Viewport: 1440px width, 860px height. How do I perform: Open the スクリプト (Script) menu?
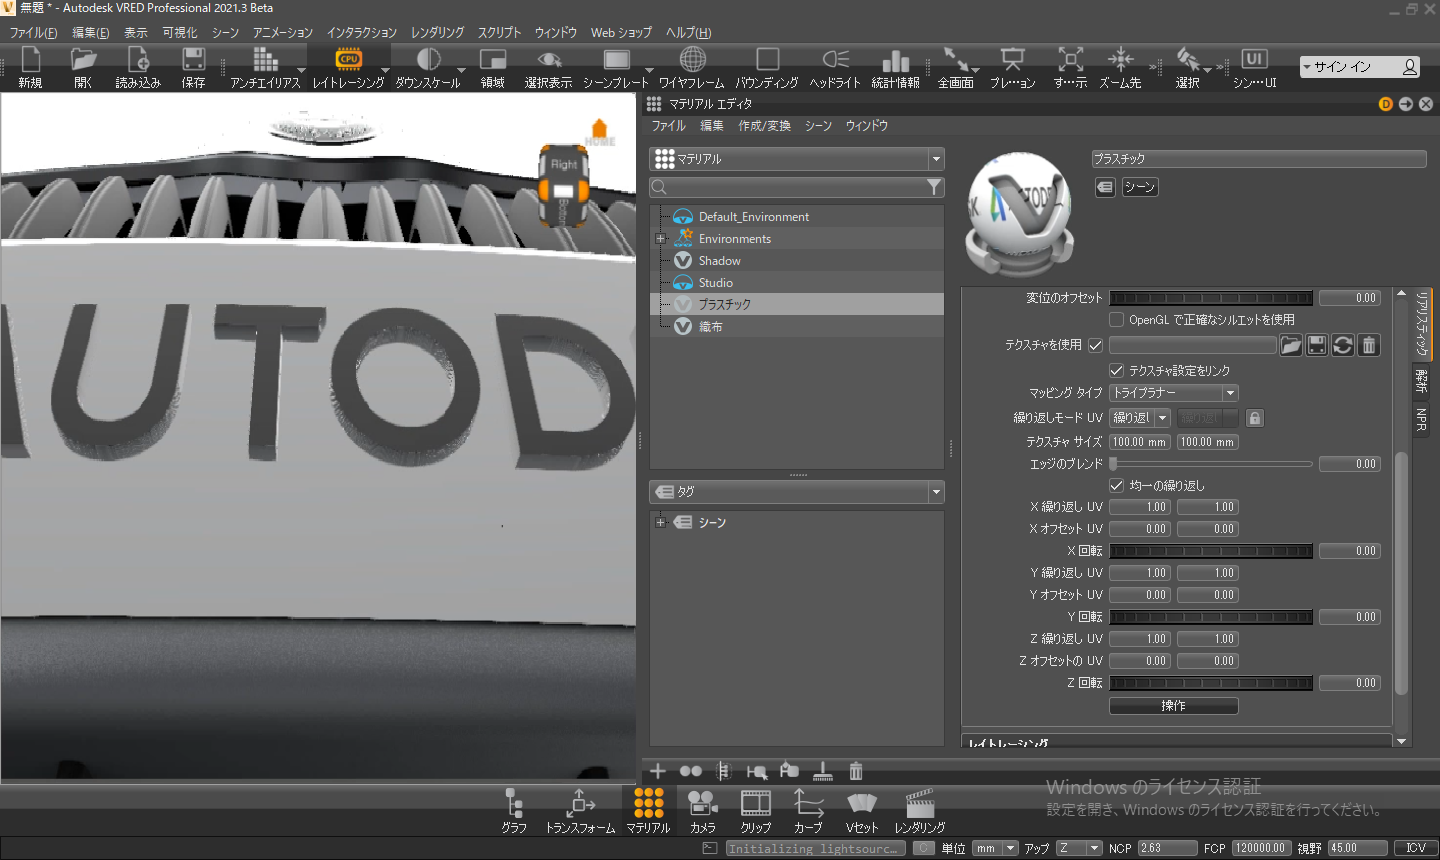point(499,33)
